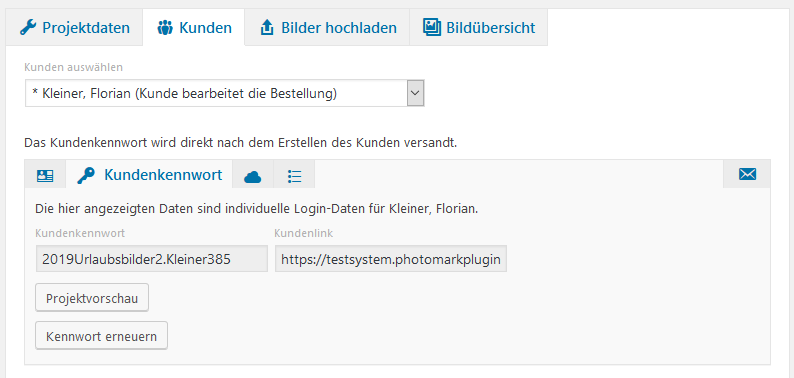Click the Kundenkennwort password field
Screen dimensions: 794x378
tap(151, 259)
